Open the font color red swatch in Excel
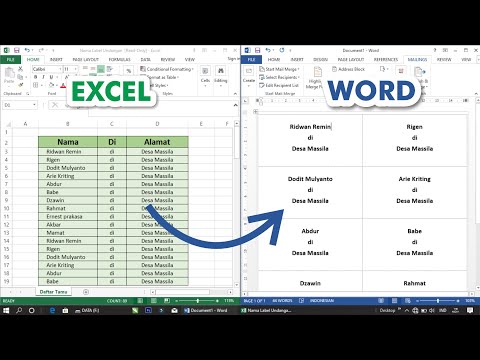This screenshot has height=360, width=480. (63, 85)
